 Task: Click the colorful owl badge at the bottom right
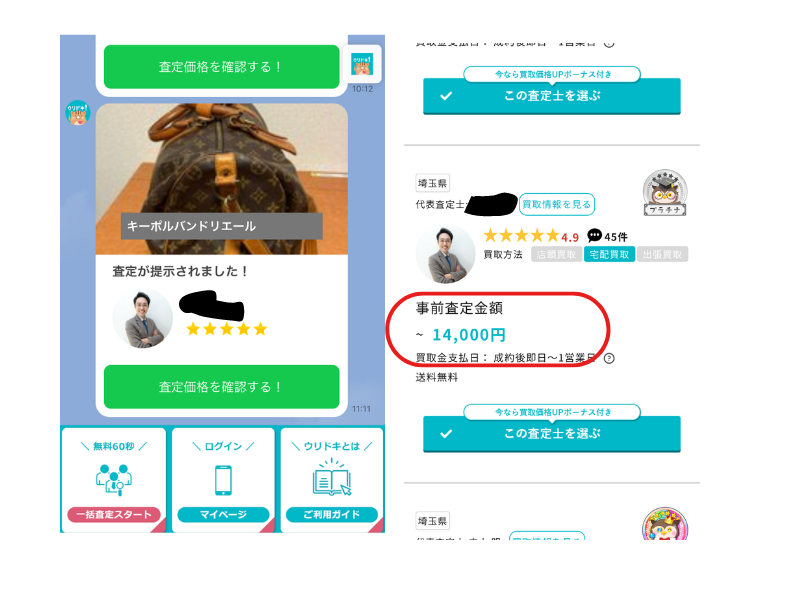tap(665, 524)
